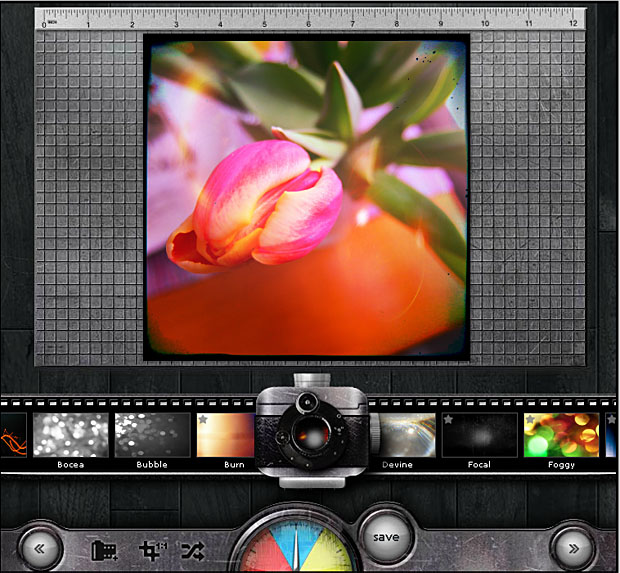This screenshot has height=573, width=620.
Task: Click the tulip photo preview
Action: [307, 196]
